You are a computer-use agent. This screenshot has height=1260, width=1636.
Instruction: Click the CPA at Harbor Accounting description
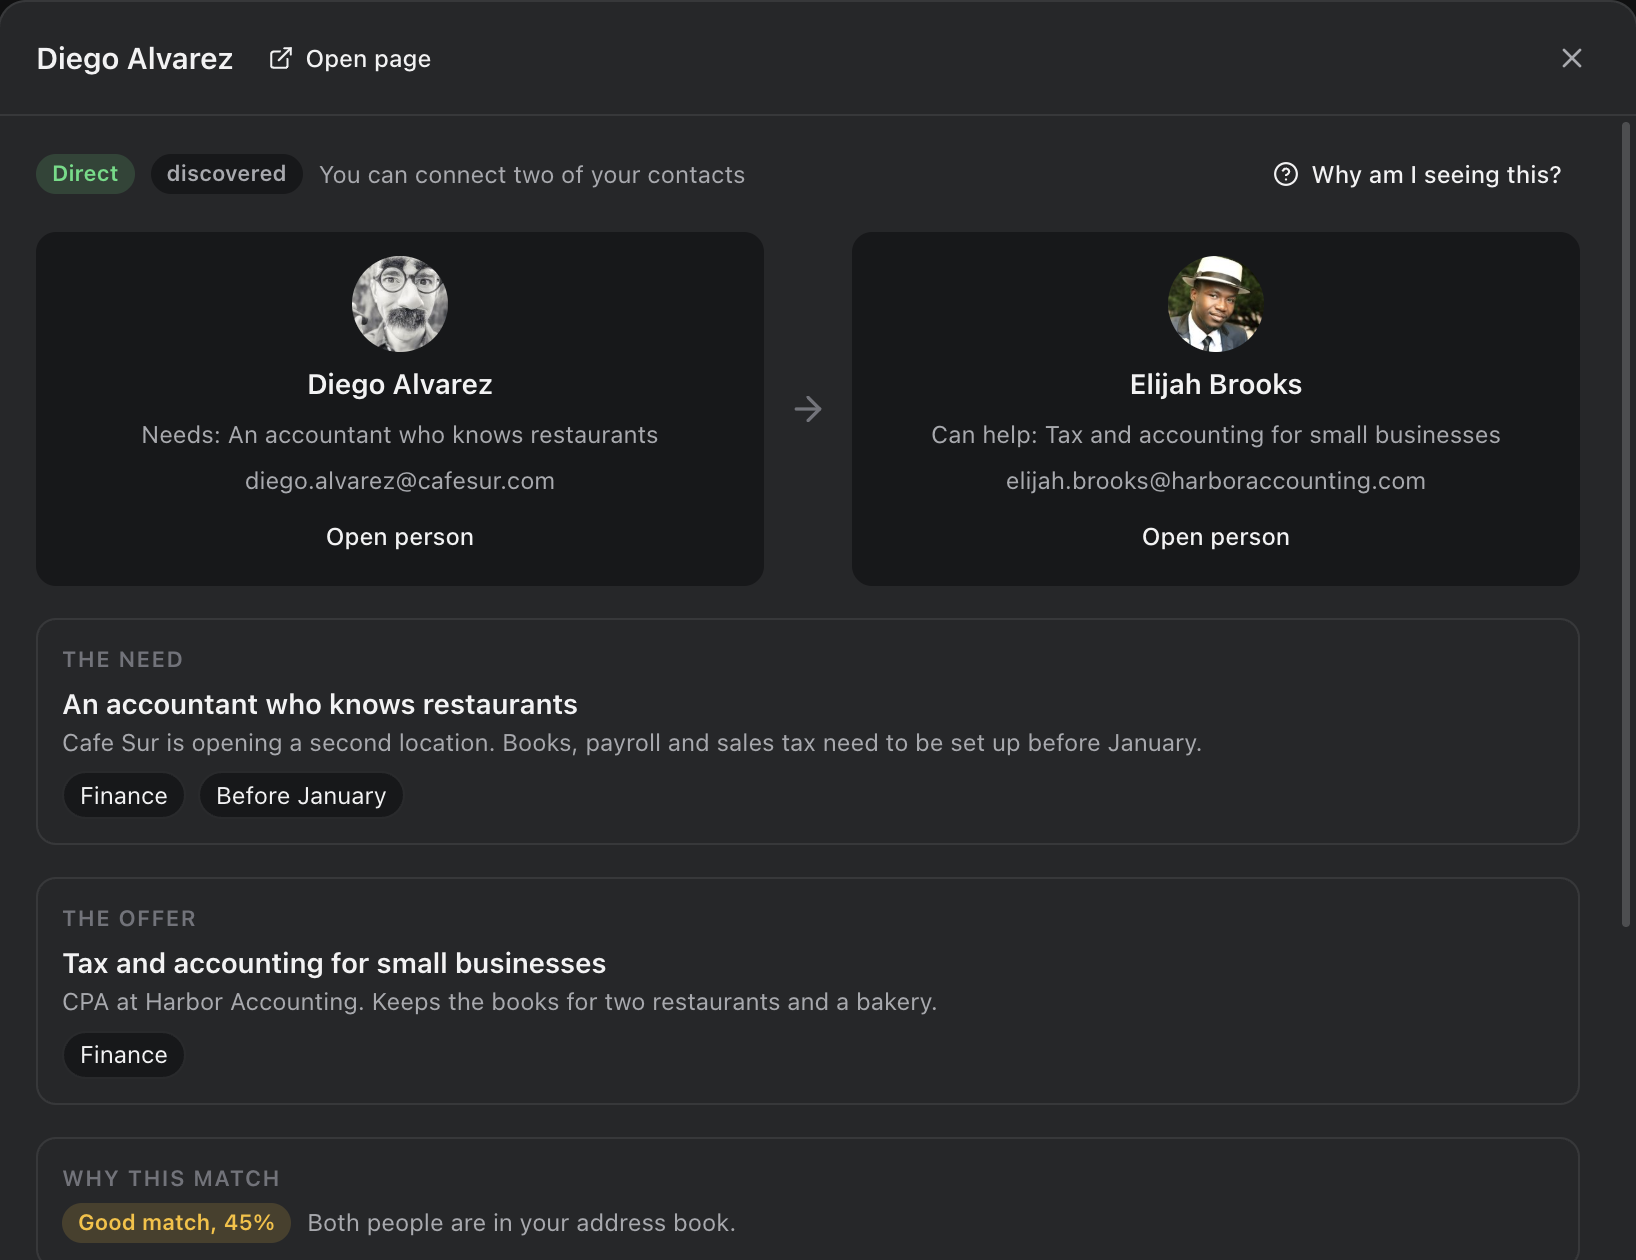(x=500, y=1002)
